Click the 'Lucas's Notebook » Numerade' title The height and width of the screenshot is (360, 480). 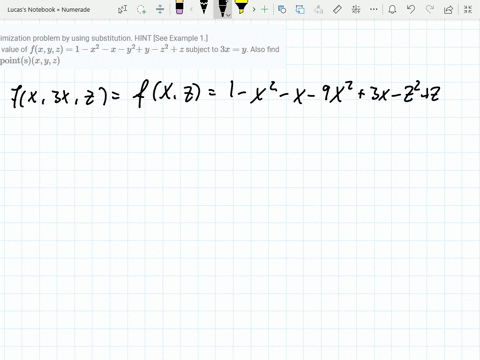click(49, 10)
